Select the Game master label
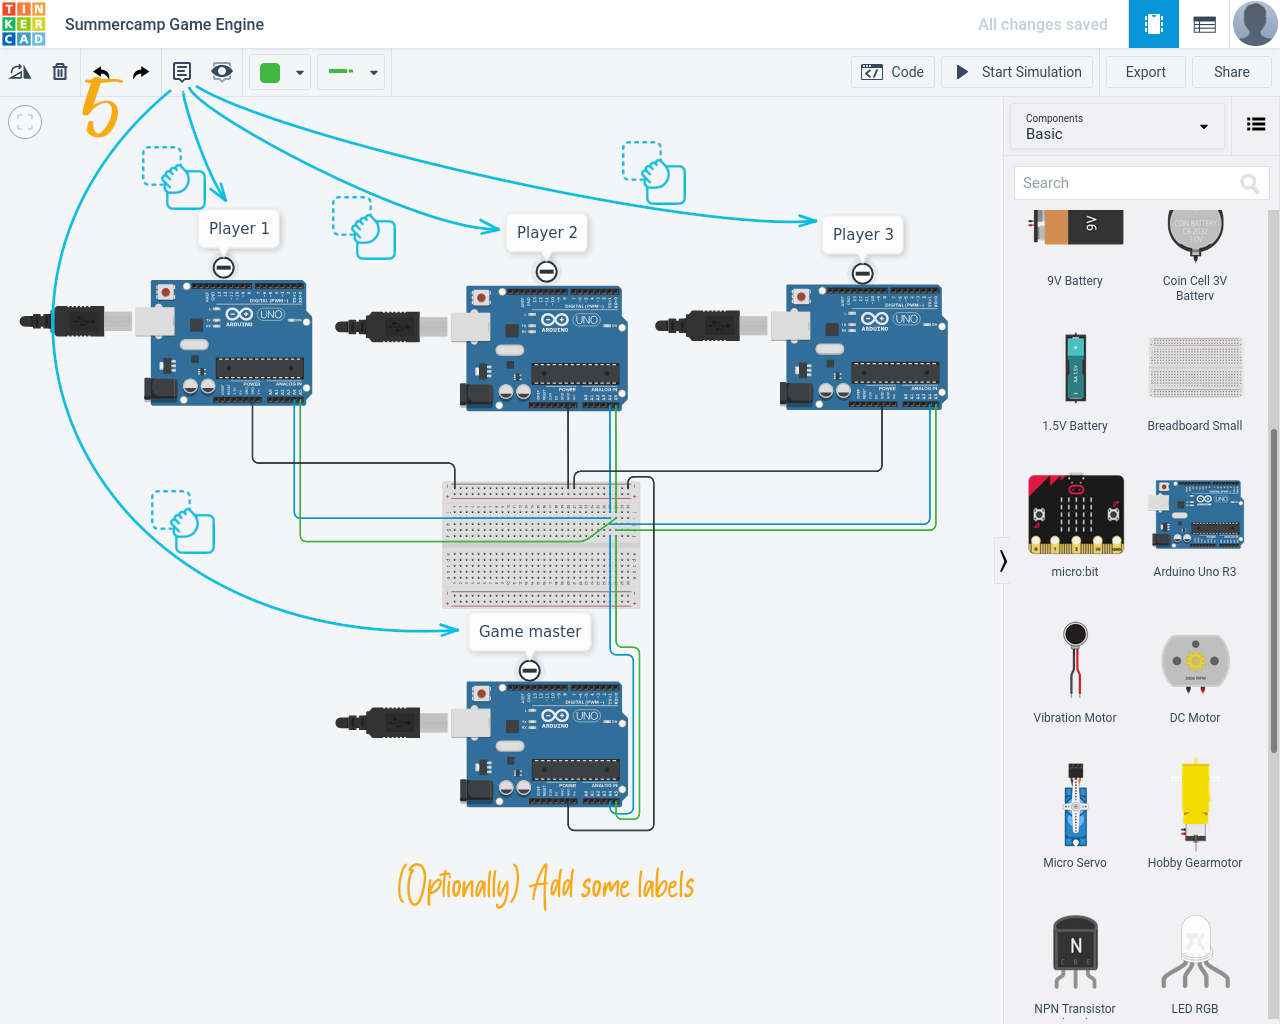 click(530, 632)
